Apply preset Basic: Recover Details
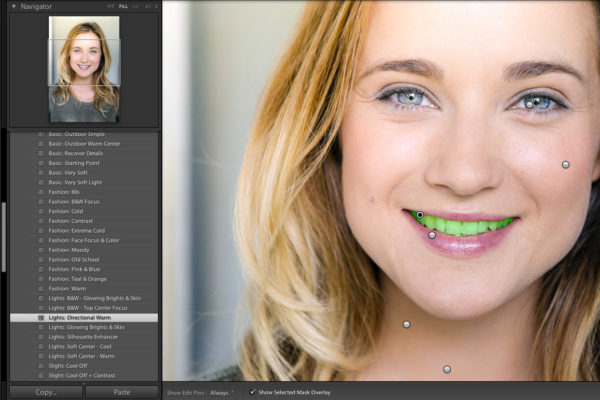Screen dimensions: 600x400 (x=84, y=153)
